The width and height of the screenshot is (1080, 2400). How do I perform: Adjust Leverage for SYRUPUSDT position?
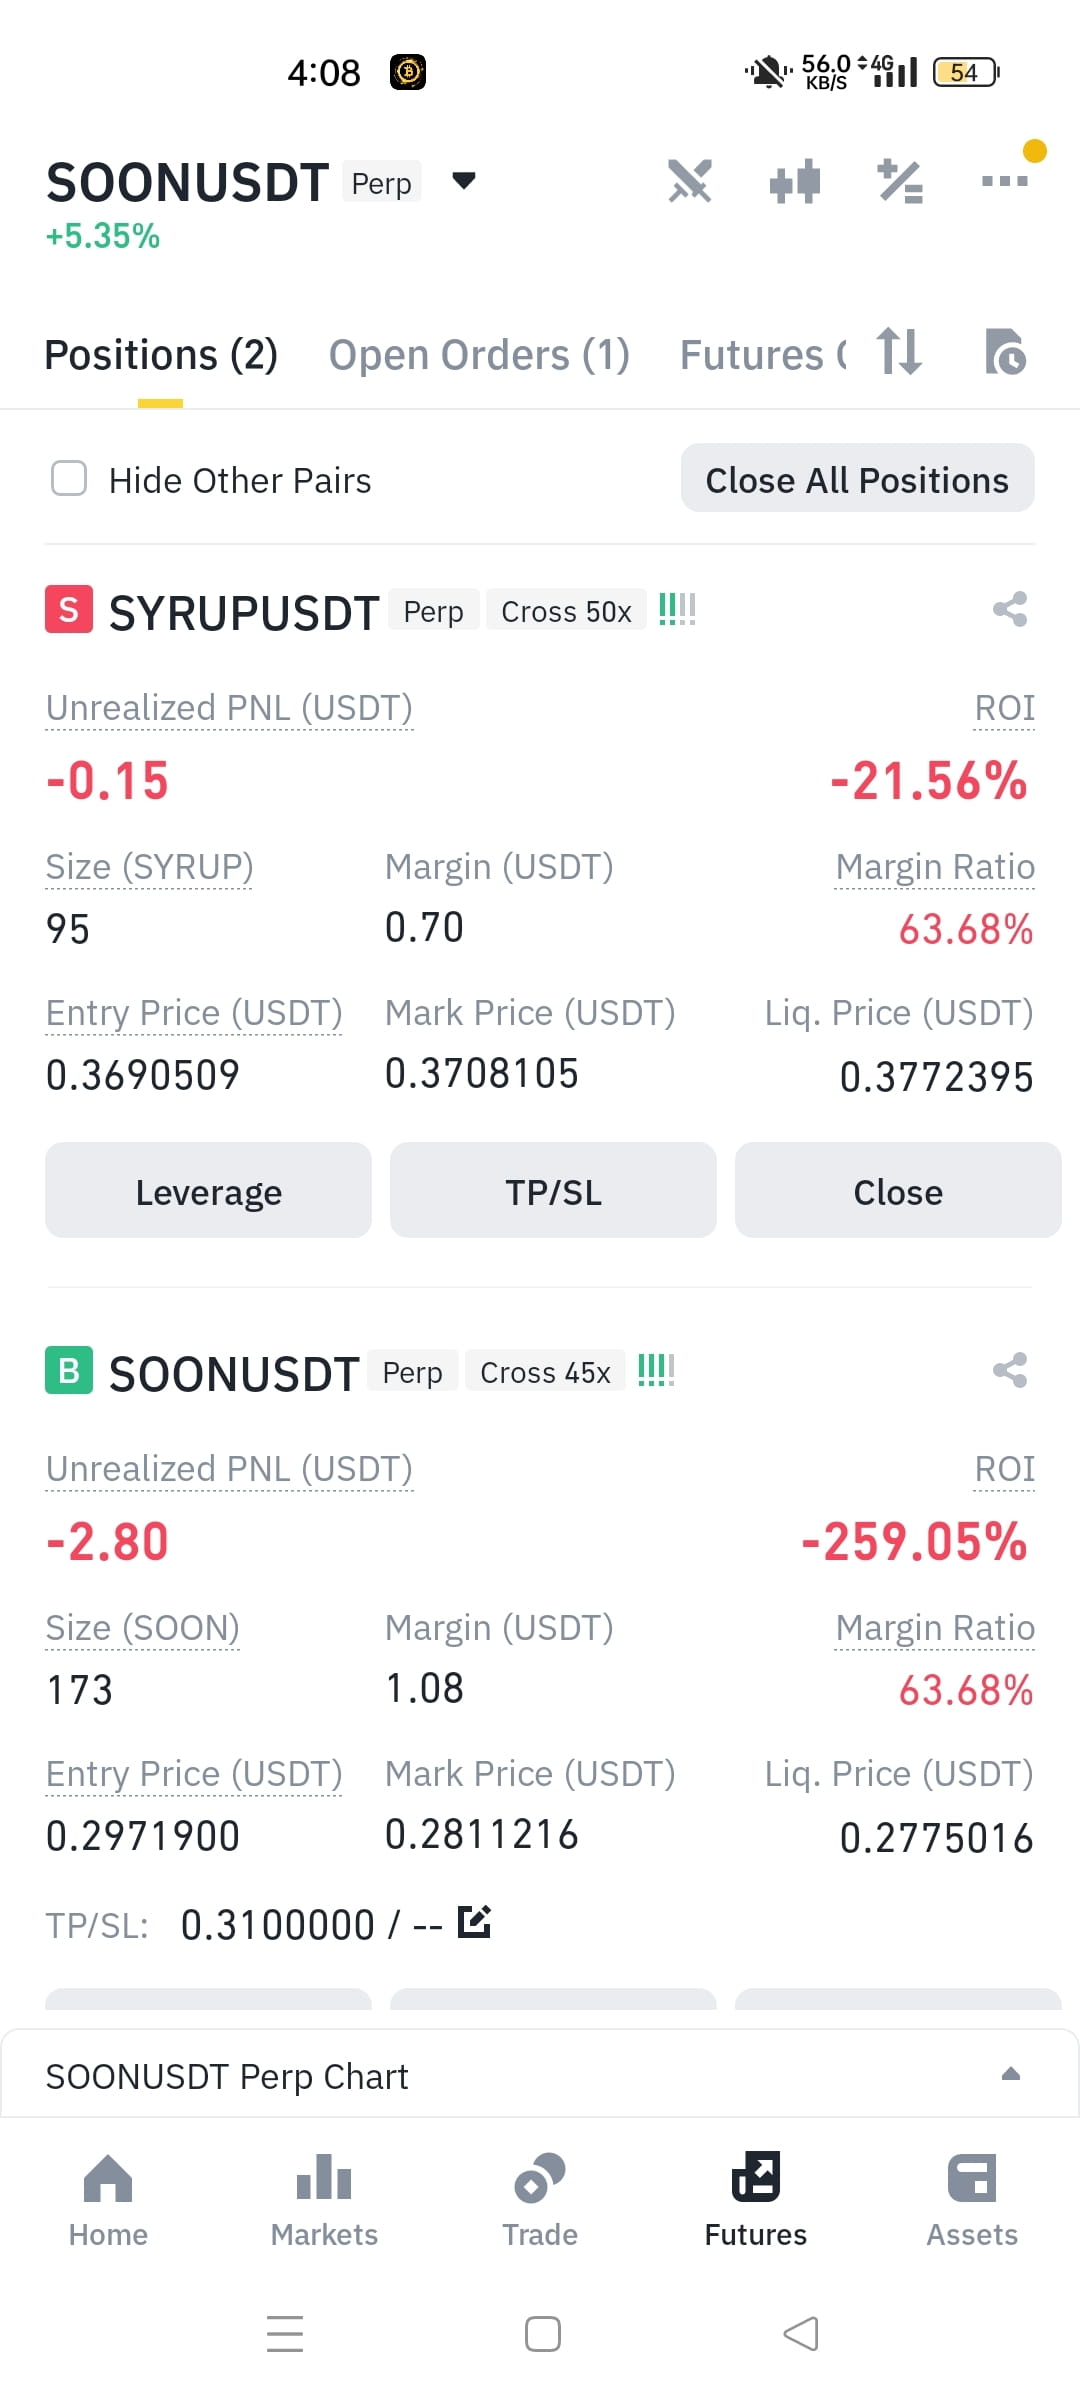[208, 1190]
